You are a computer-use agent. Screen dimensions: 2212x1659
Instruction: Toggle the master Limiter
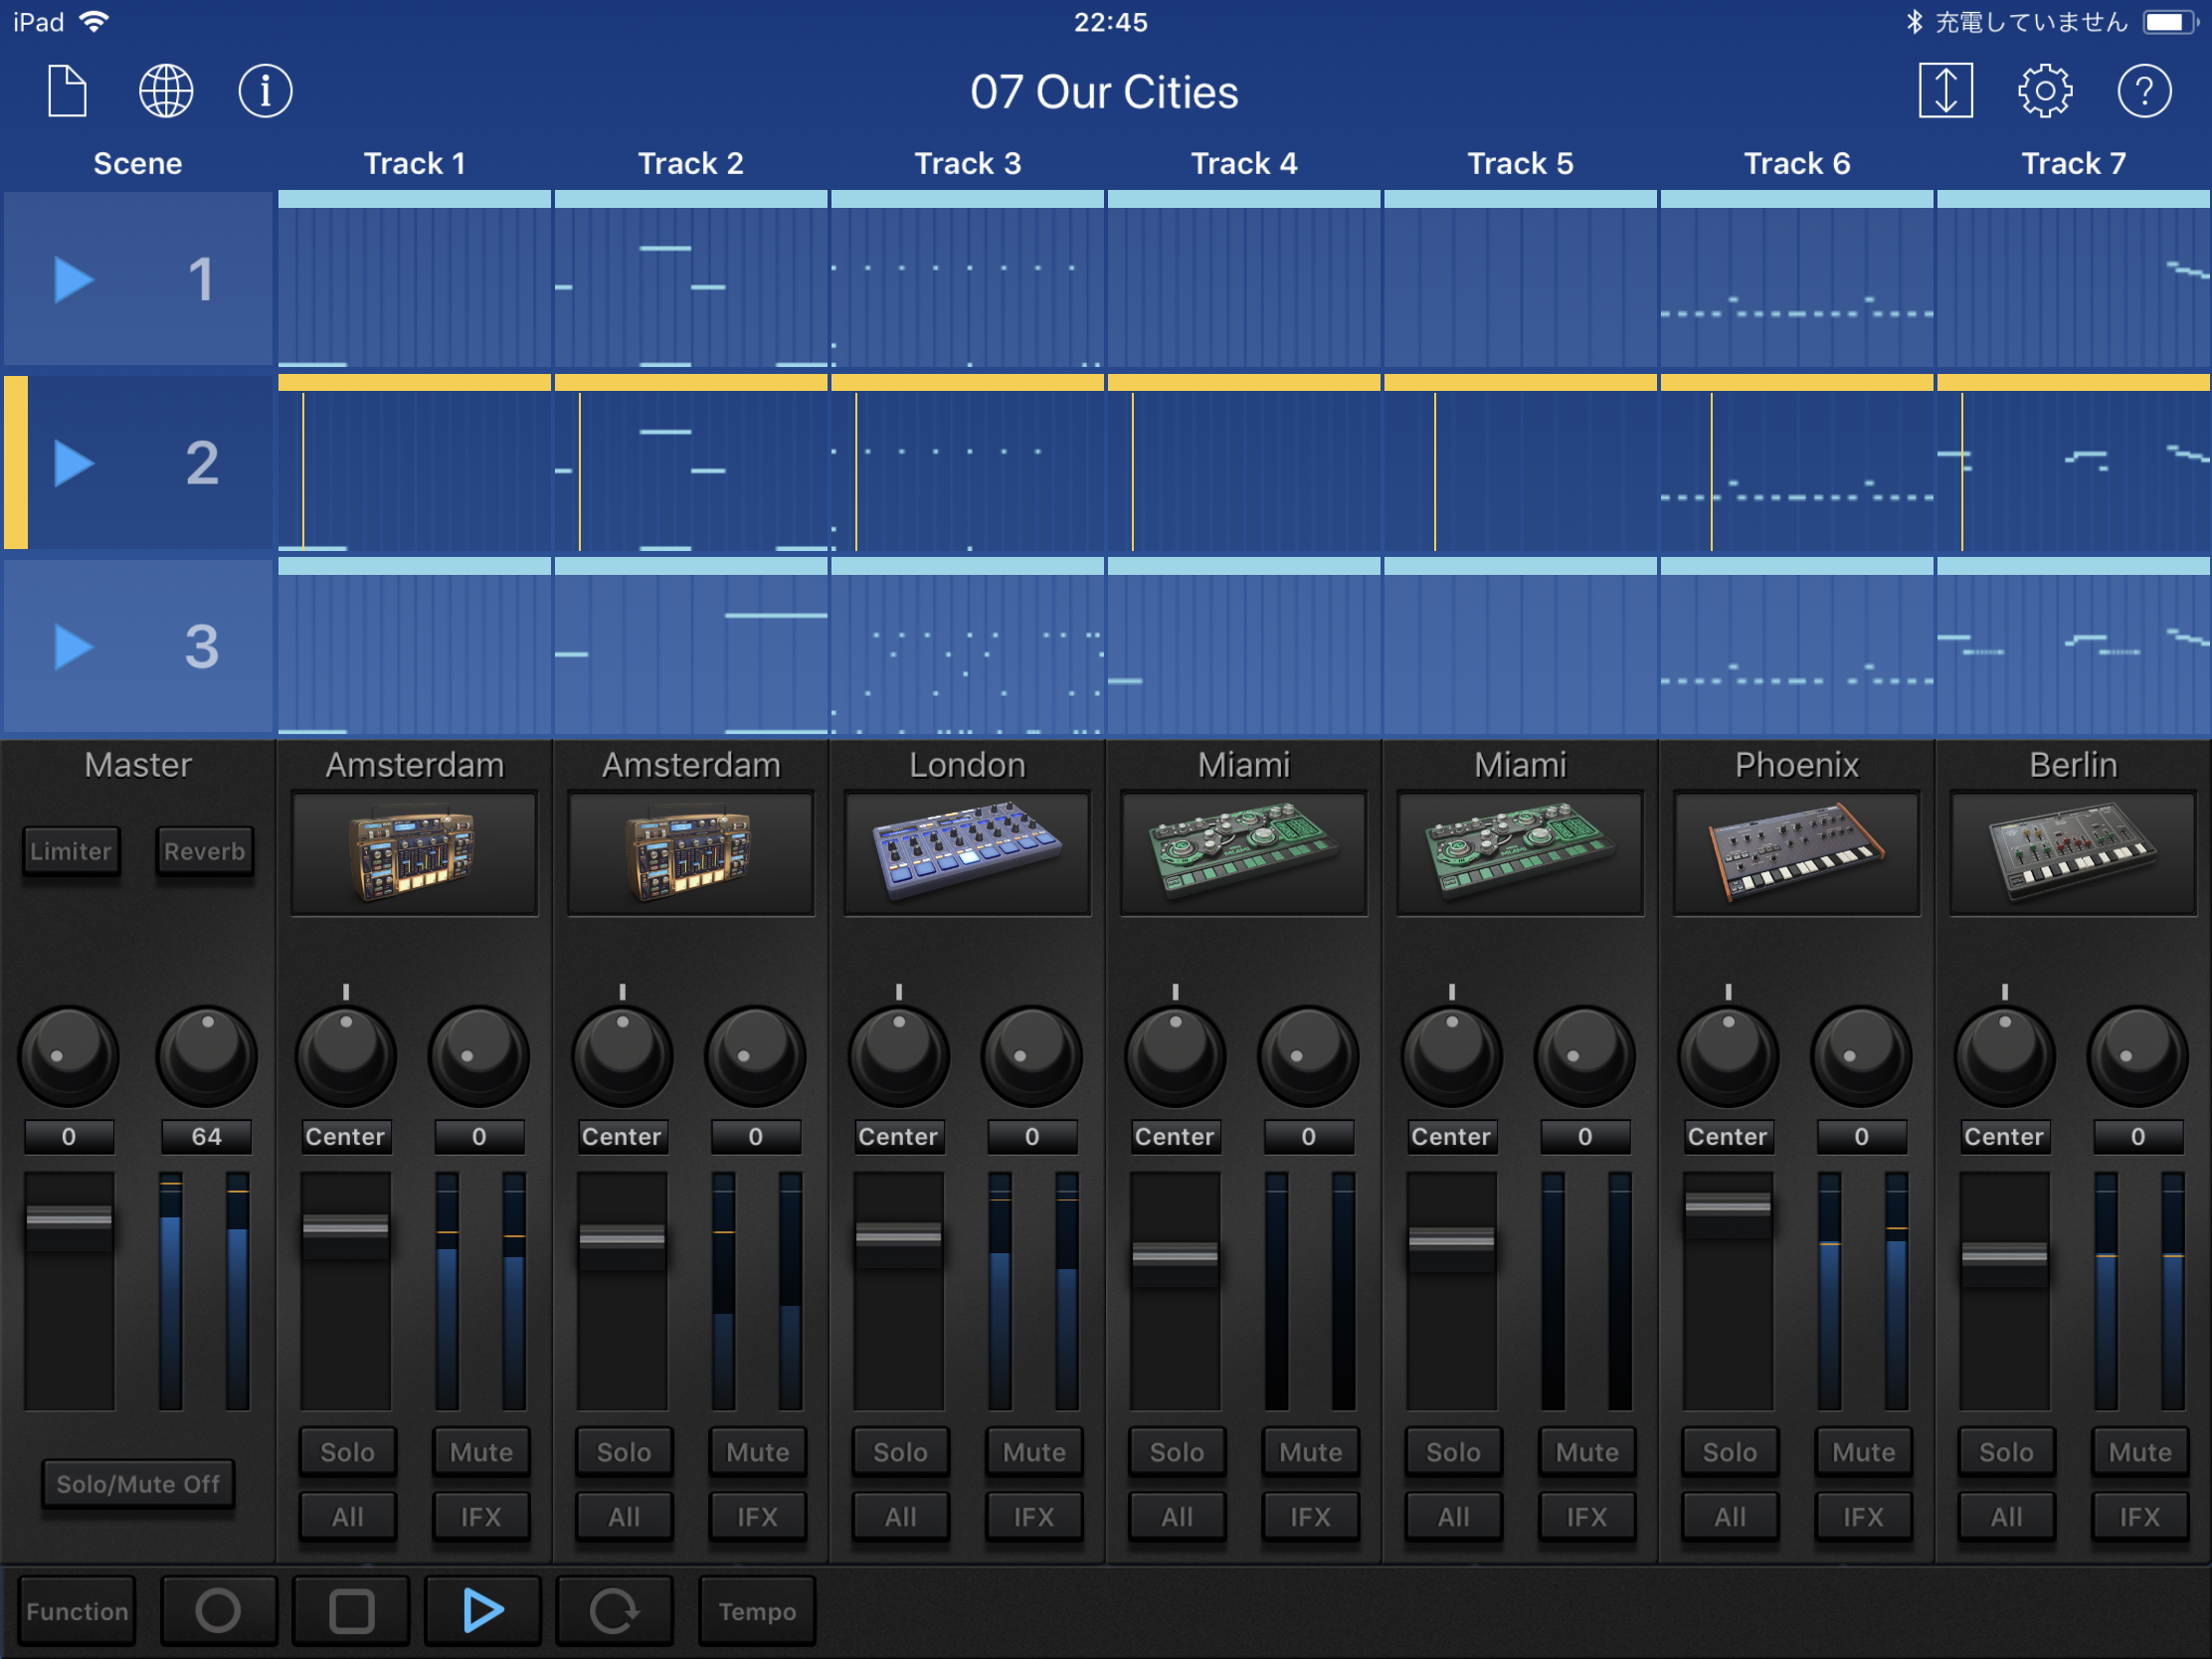pyautogui.click(x=70, y=851)
